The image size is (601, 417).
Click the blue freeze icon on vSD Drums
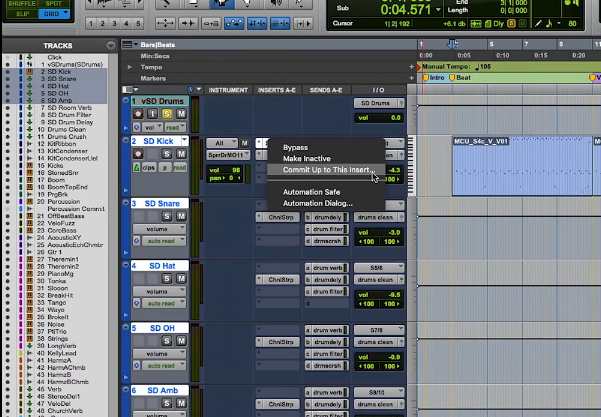(136, 127)
